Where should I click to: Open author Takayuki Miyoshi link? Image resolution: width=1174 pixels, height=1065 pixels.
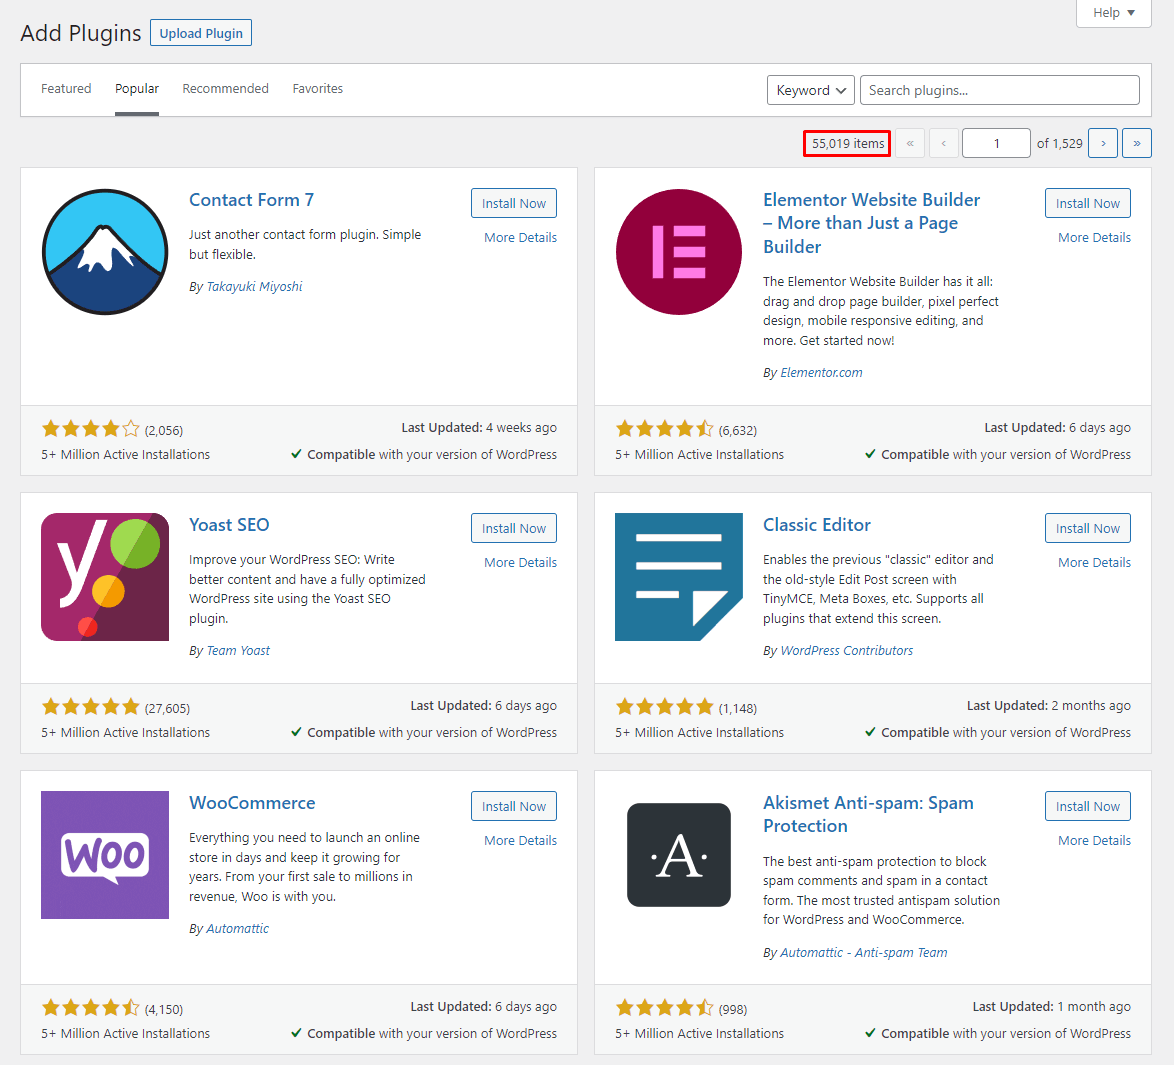click(x=255, y=286)
